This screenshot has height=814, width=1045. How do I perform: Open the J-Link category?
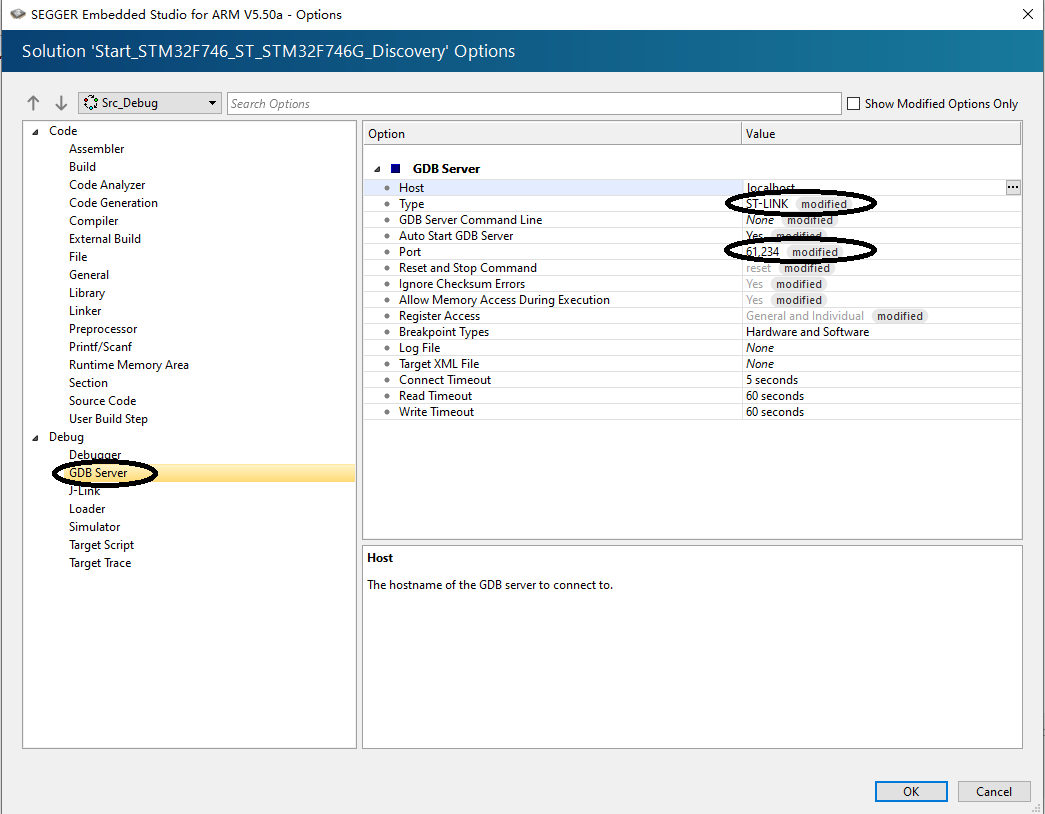[85, 491]
